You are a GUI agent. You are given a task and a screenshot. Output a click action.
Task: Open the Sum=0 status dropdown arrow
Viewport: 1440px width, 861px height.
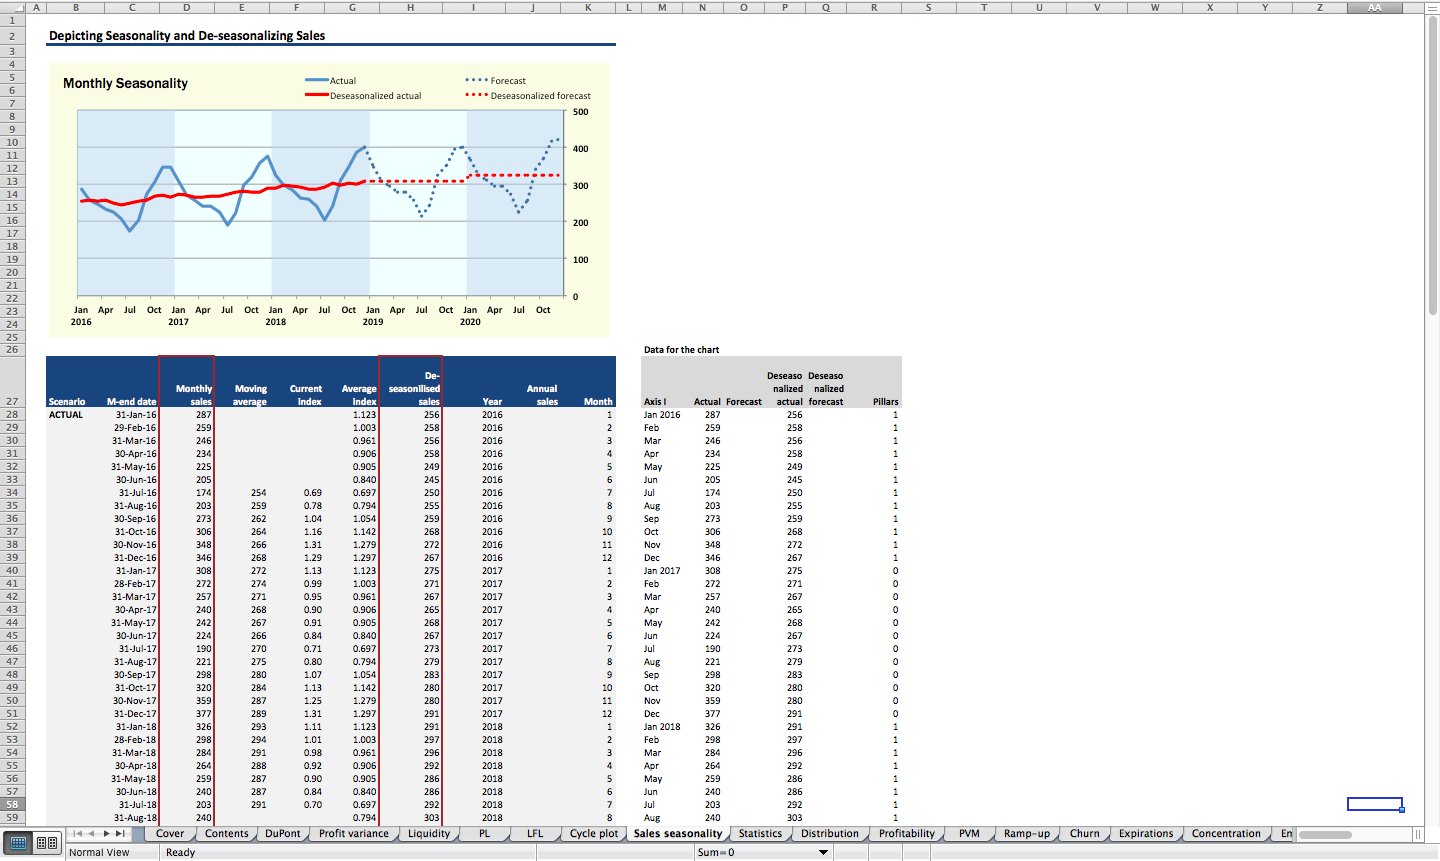tap(824, 852)
